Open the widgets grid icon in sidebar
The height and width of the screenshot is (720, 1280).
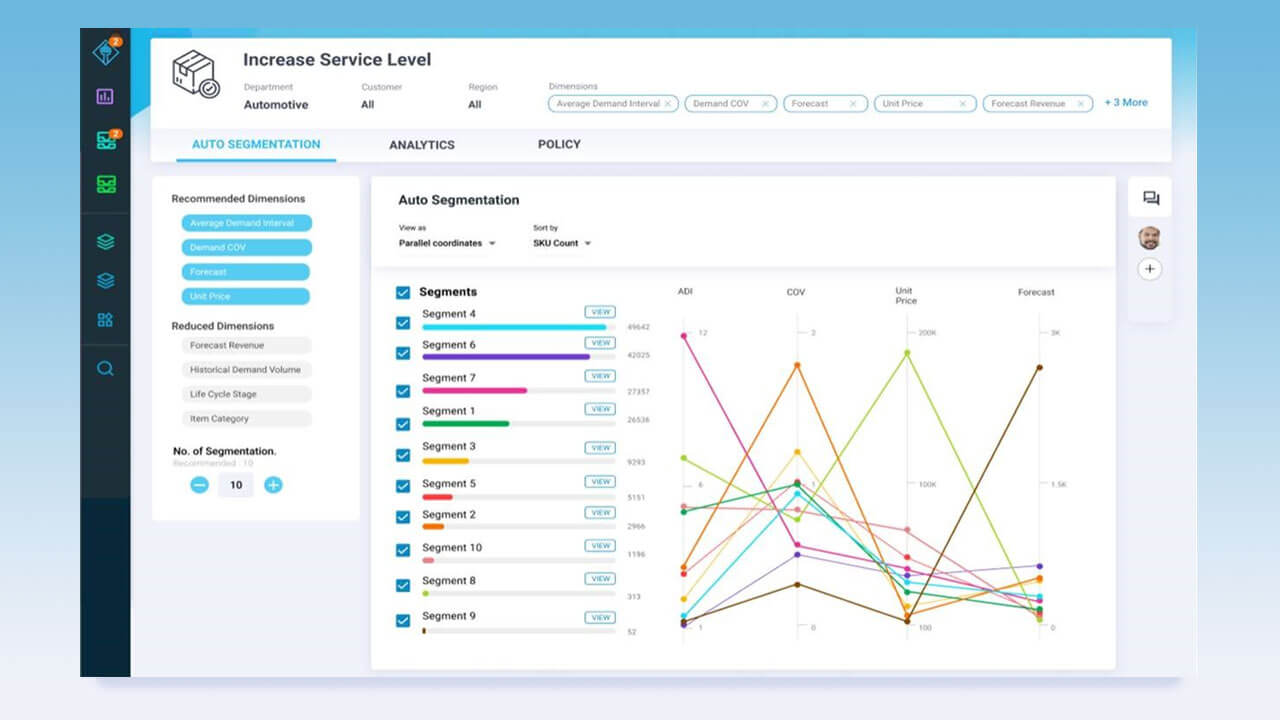105,320
